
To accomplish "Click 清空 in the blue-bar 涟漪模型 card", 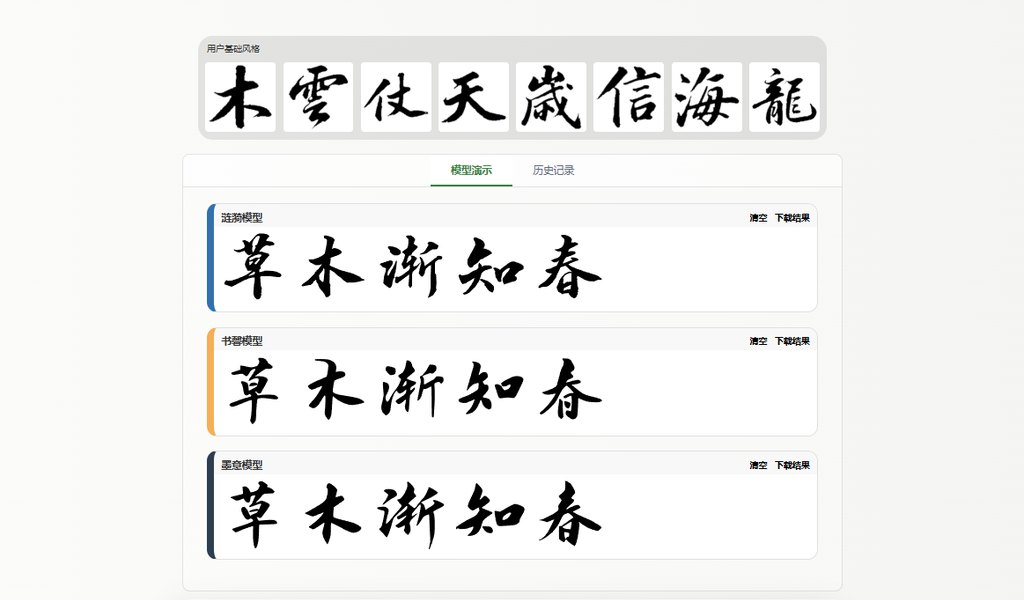I will click(x=758, y=218).
